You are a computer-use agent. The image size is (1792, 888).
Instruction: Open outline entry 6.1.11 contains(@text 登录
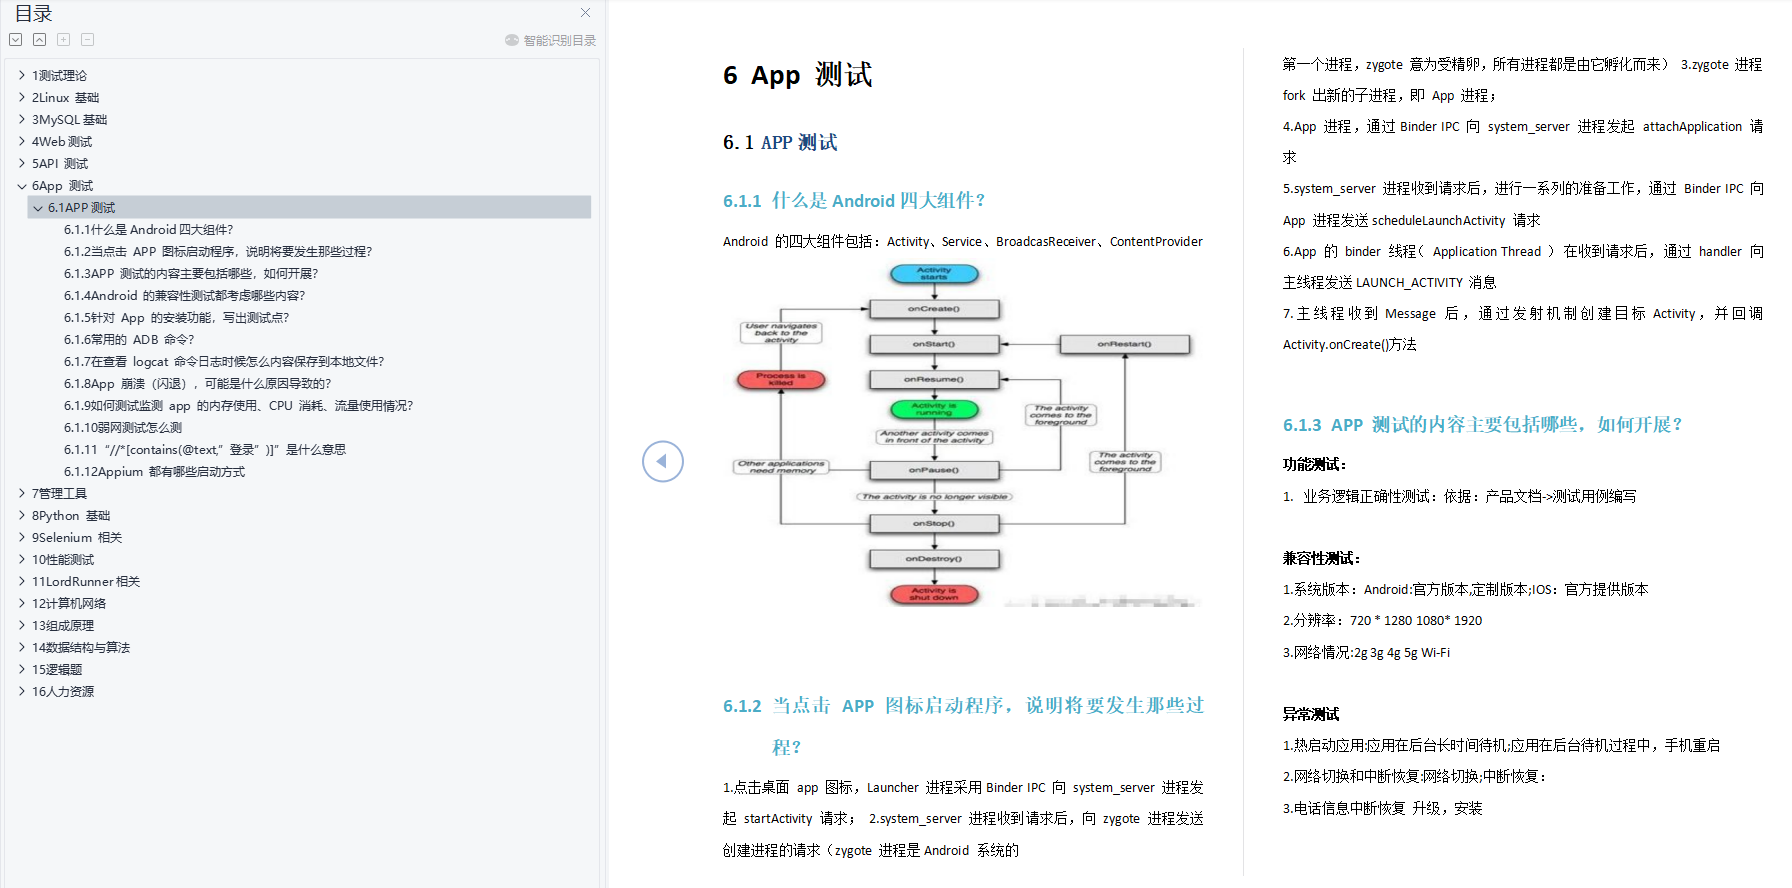205,449
